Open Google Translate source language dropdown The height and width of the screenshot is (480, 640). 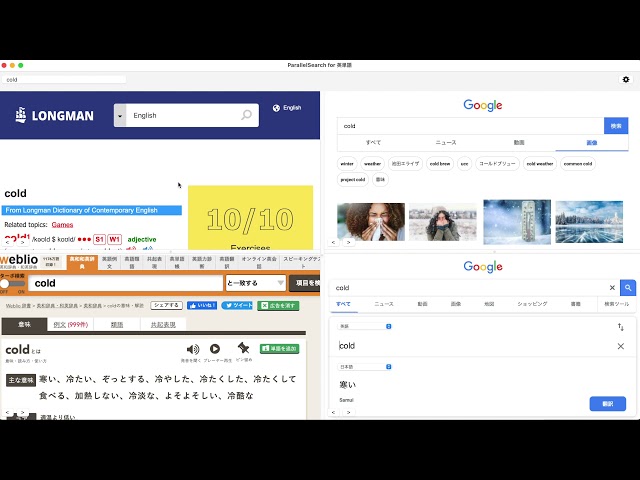pyautogui.click(x=364, y=326)
